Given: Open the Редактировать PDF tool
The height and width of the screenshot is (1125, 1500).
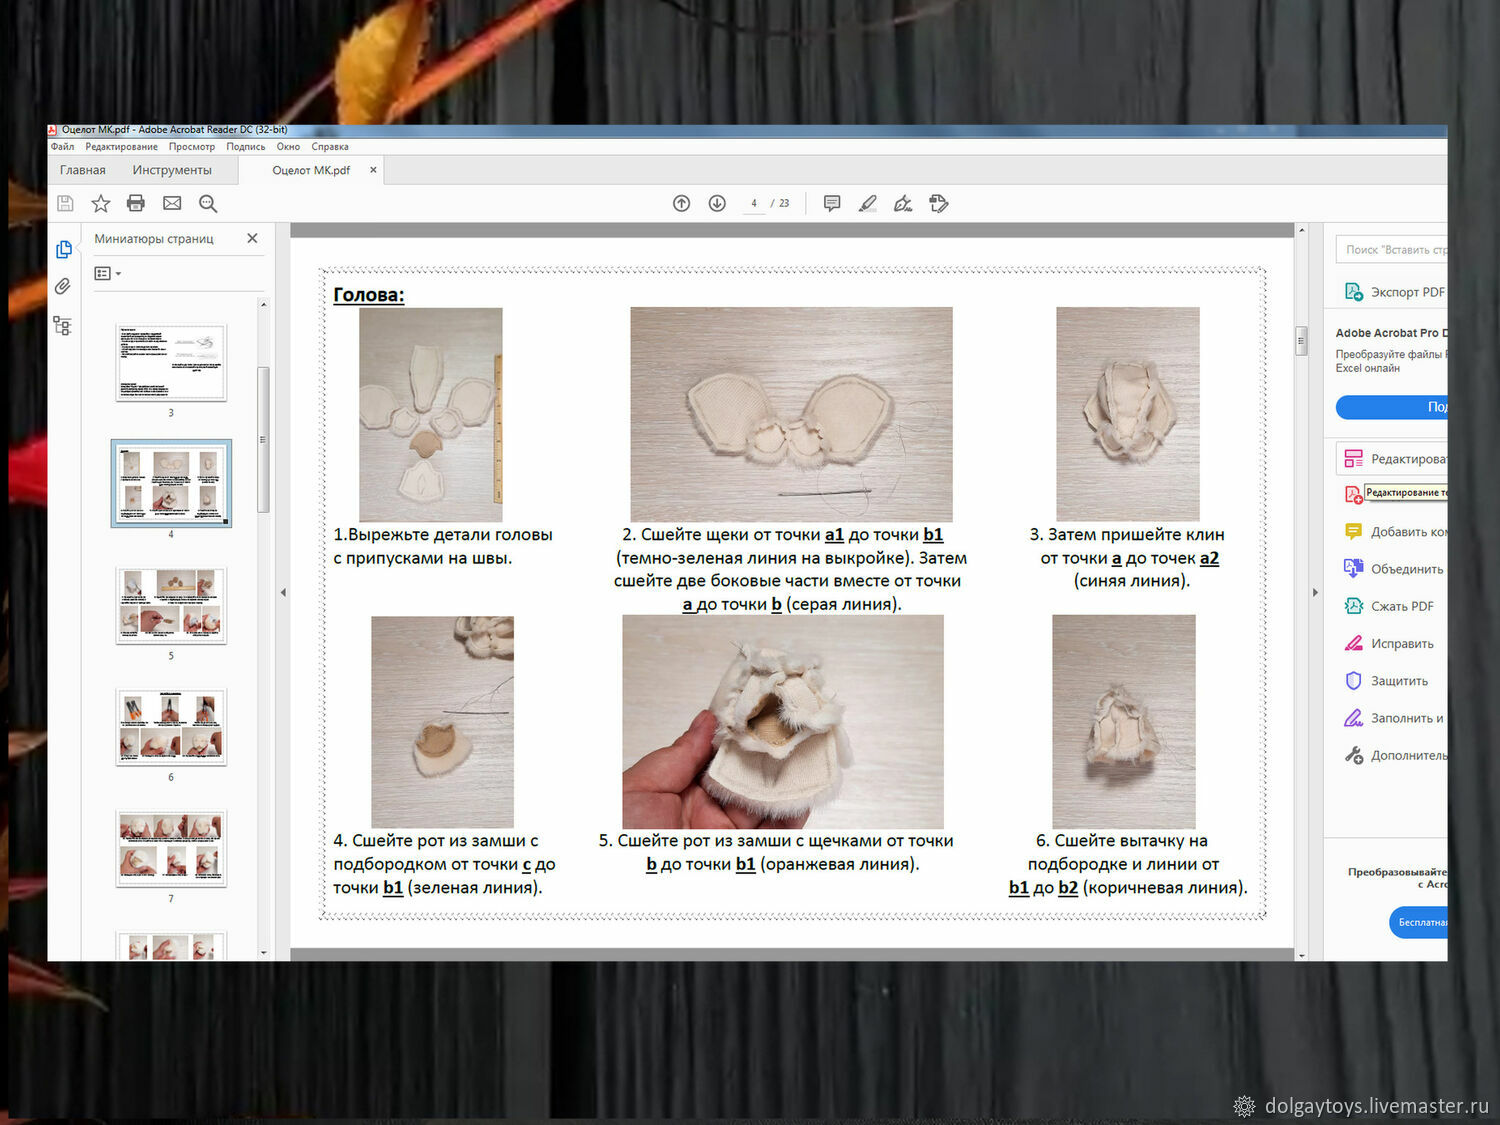Looking at the screenshot, I should coord(1391,459).
